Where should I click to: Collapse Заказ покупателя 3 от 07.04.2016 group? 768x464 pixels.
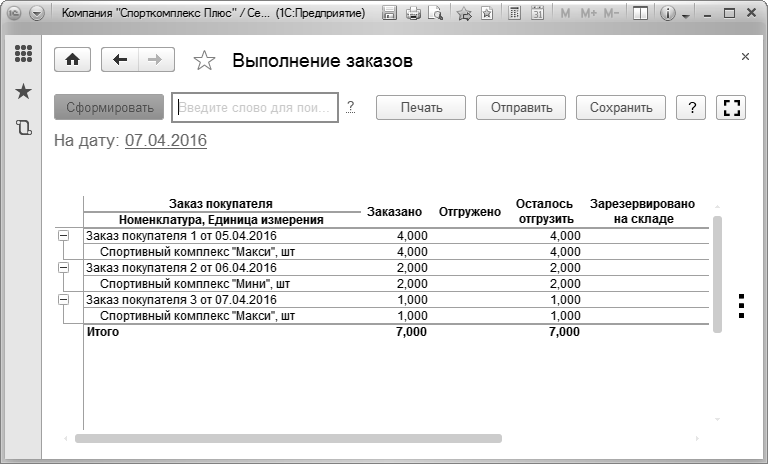[63, 299]
